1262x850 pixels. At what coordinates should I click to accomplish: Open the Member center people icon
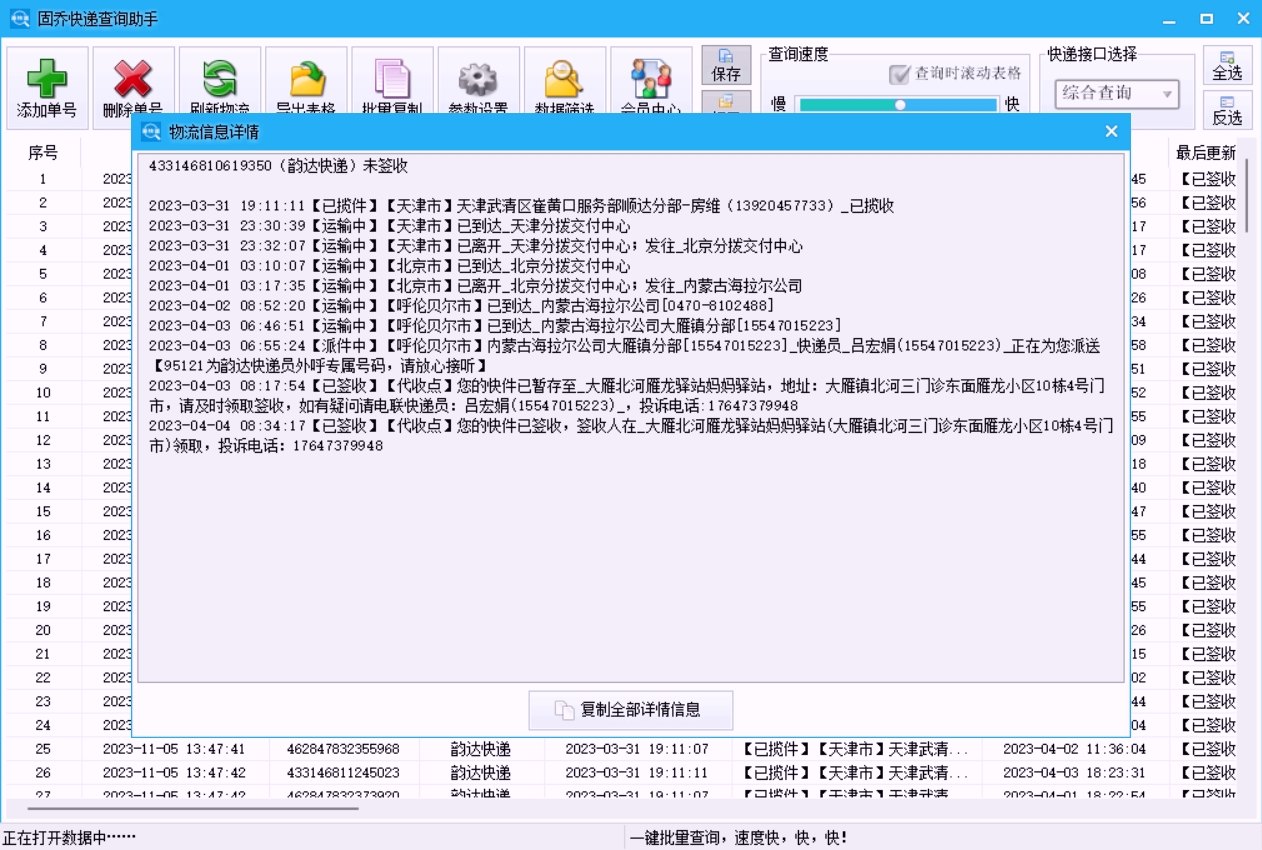651,80
